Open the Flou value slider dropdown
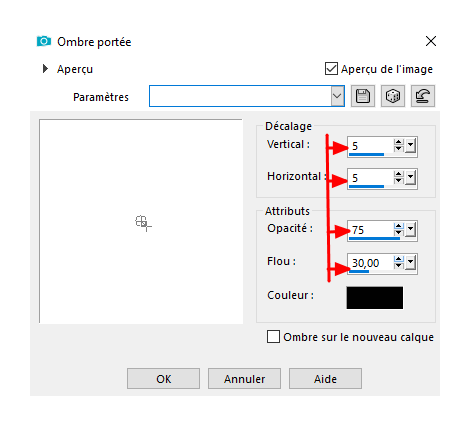This screenshot has width=470, height=426. pyautogui.click(x=410, y=263)
